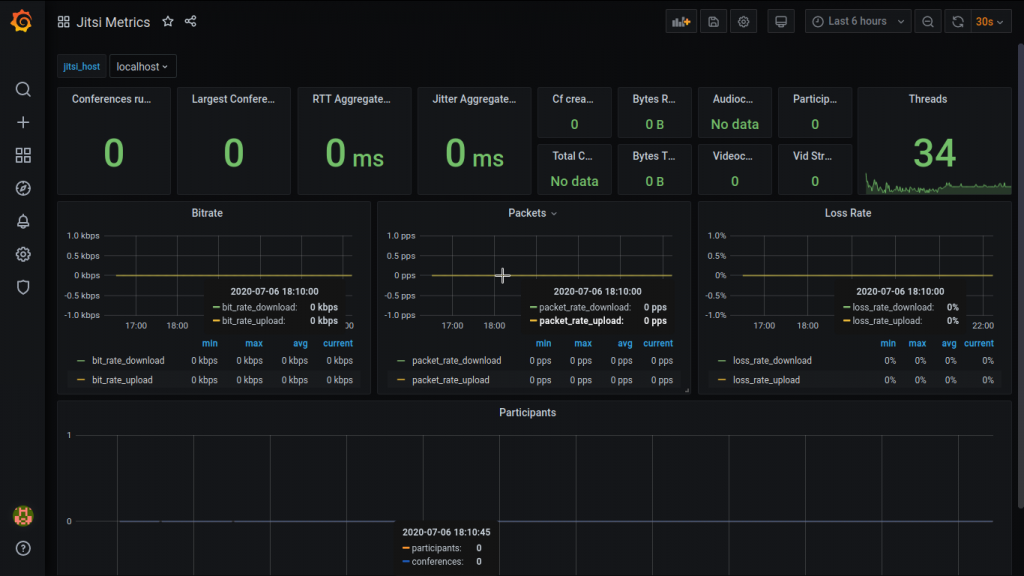Open the Last 6 hours time picker
This screenshot has width=1024, height=576.
(x=858, y=22)
